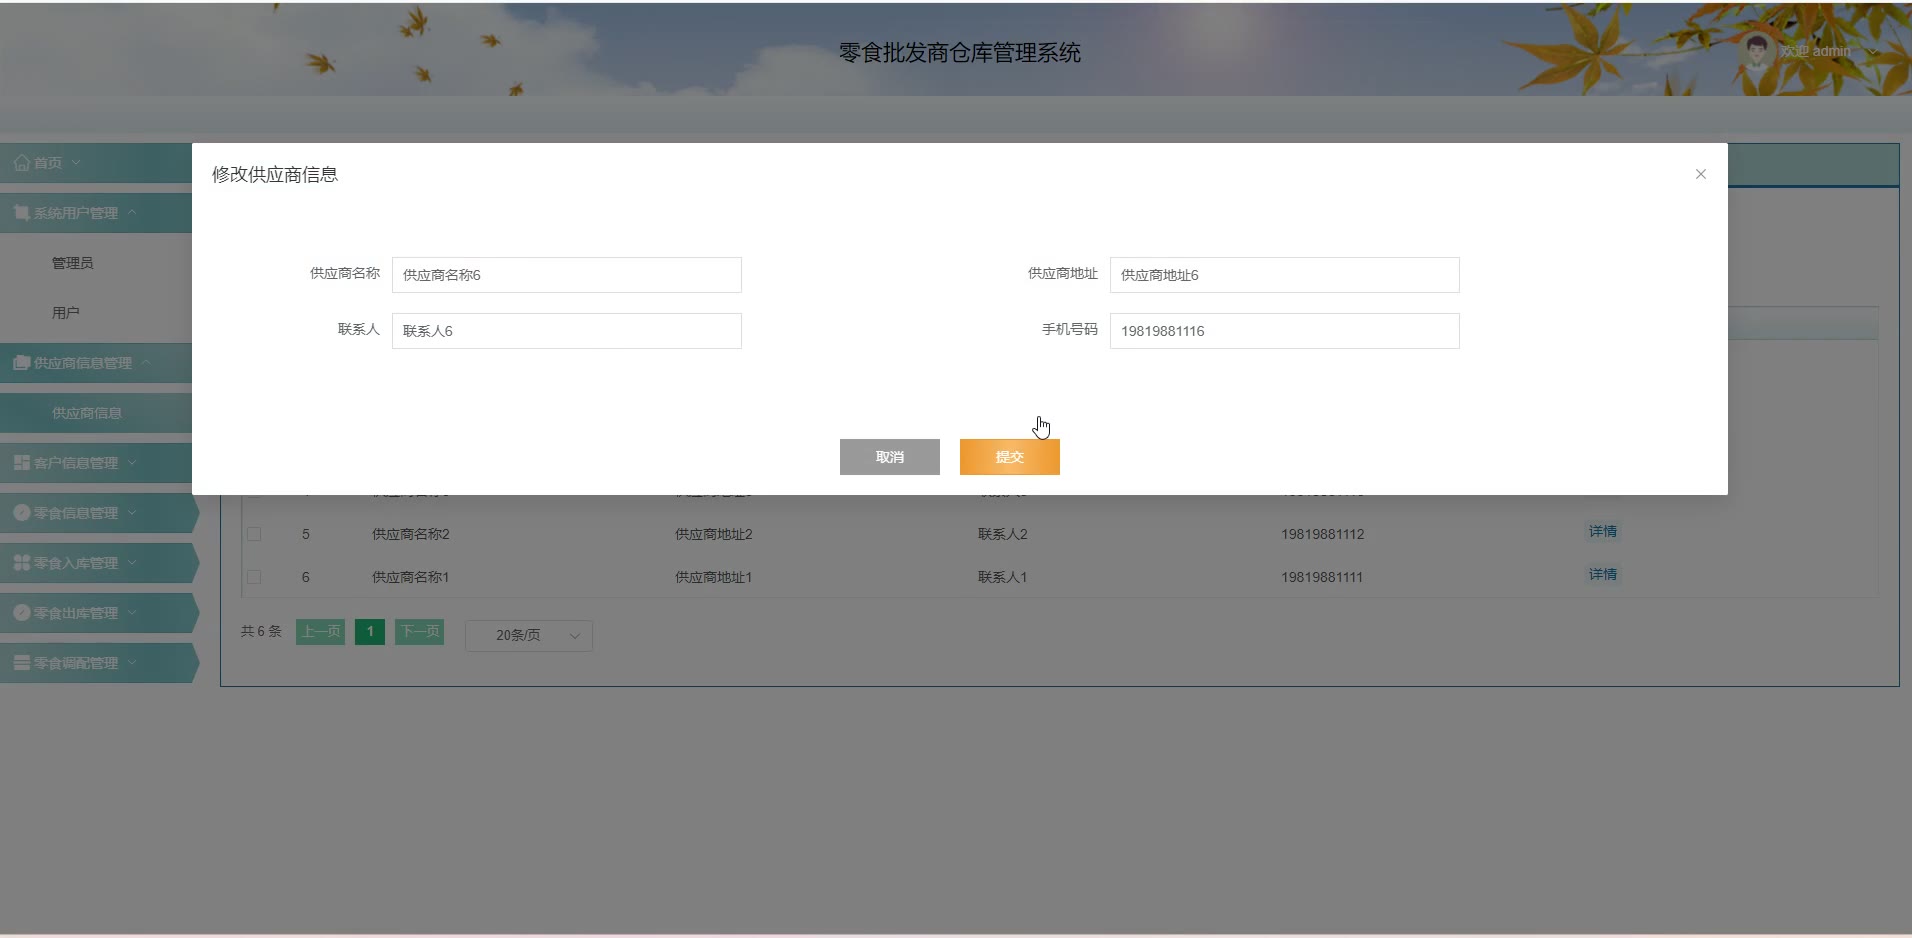Screen dimensions: 1912x938
Task: Open the 管理员 menu item
Action: (73, 263)
